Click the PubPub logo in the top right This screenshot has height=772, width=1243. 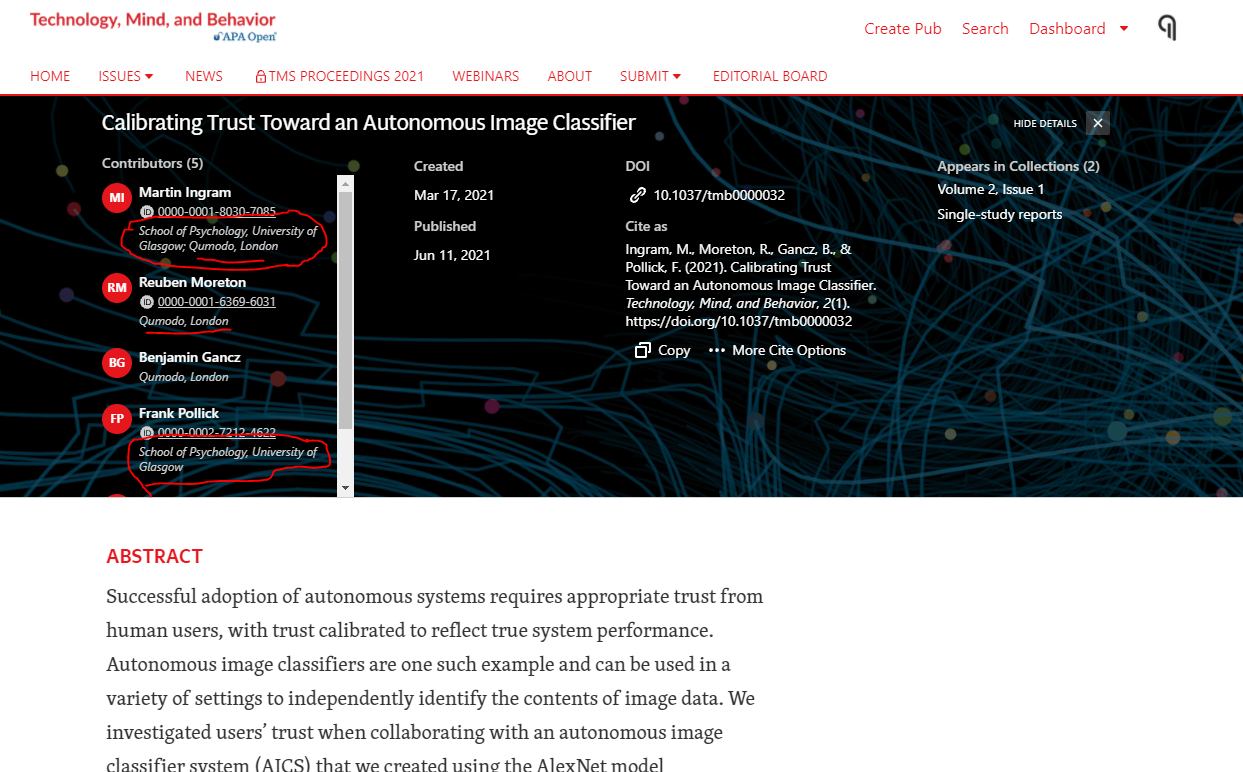click(x=1166, y=28)
